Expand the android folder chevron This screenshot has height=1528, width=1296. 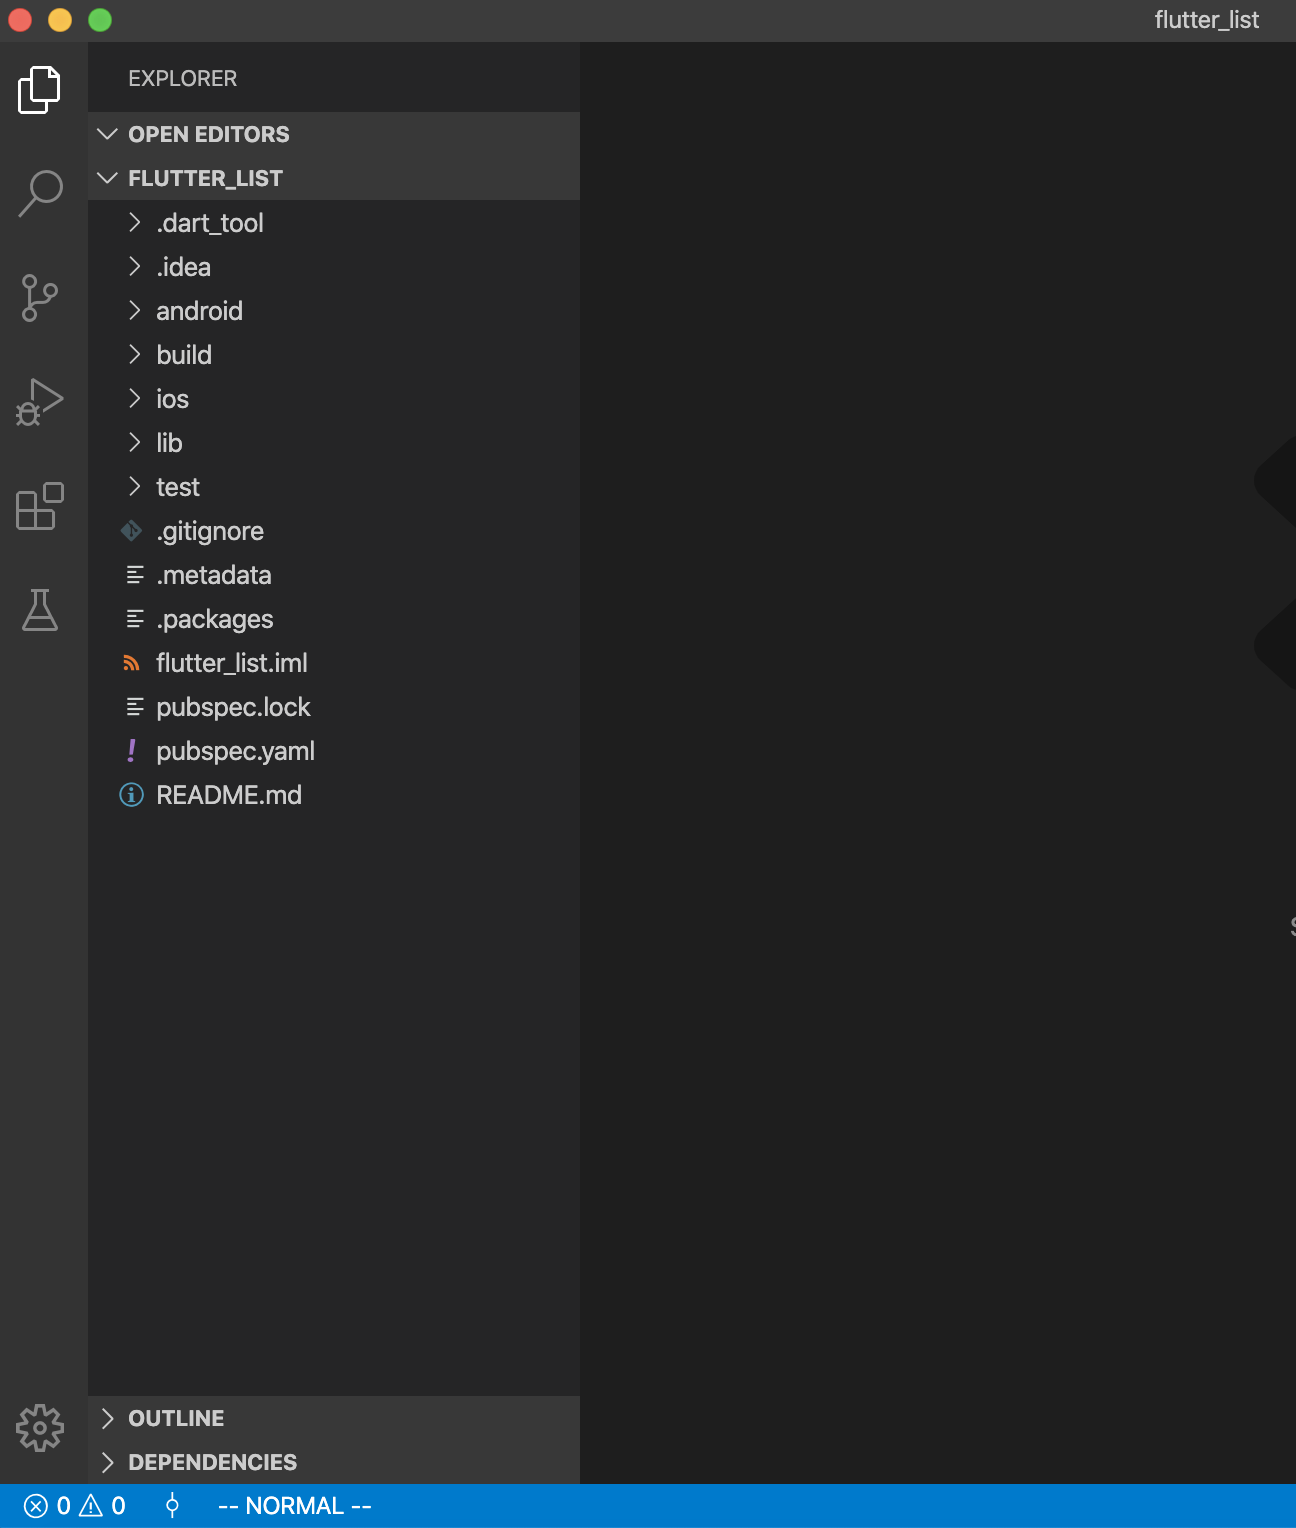pyautogui.click(x=135, y=310)
